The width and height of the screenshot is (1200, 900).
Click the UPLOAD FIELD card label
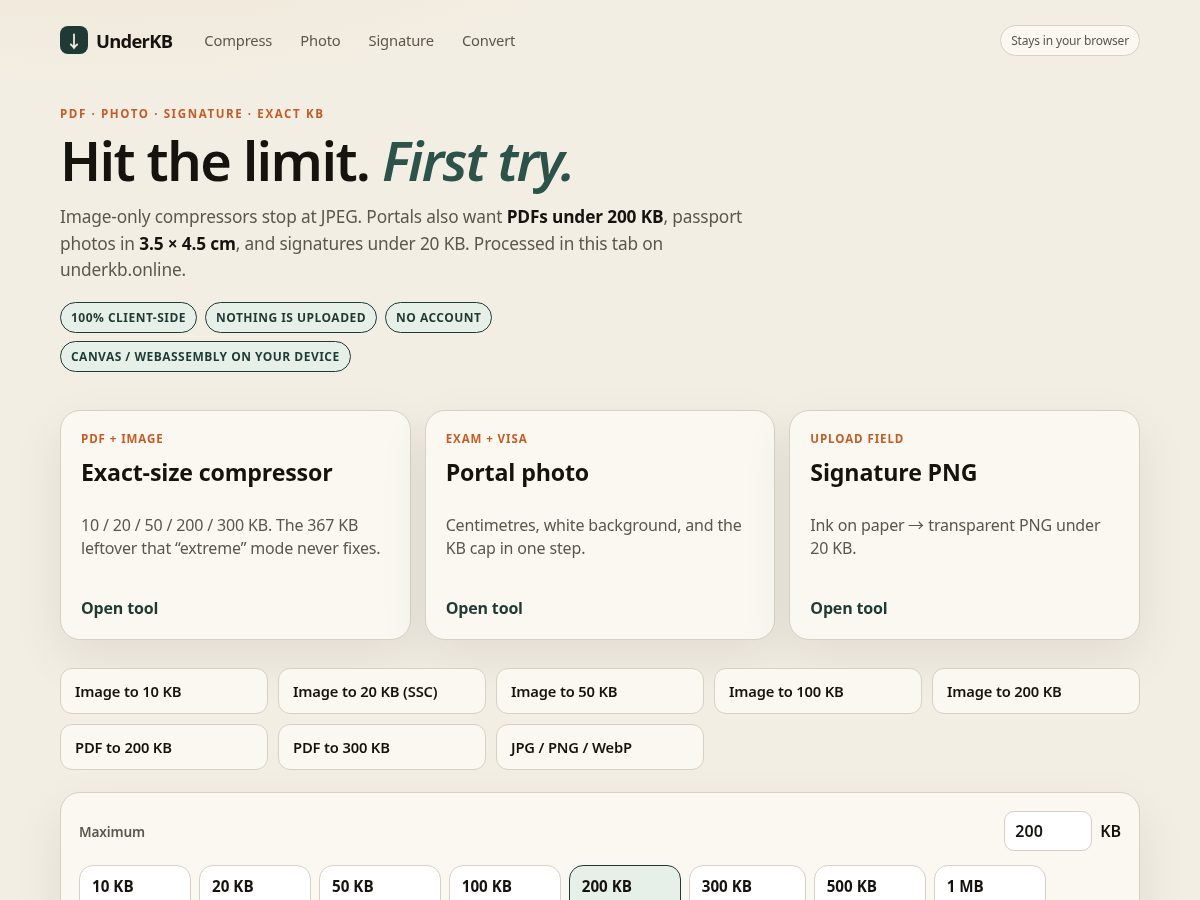857,438
